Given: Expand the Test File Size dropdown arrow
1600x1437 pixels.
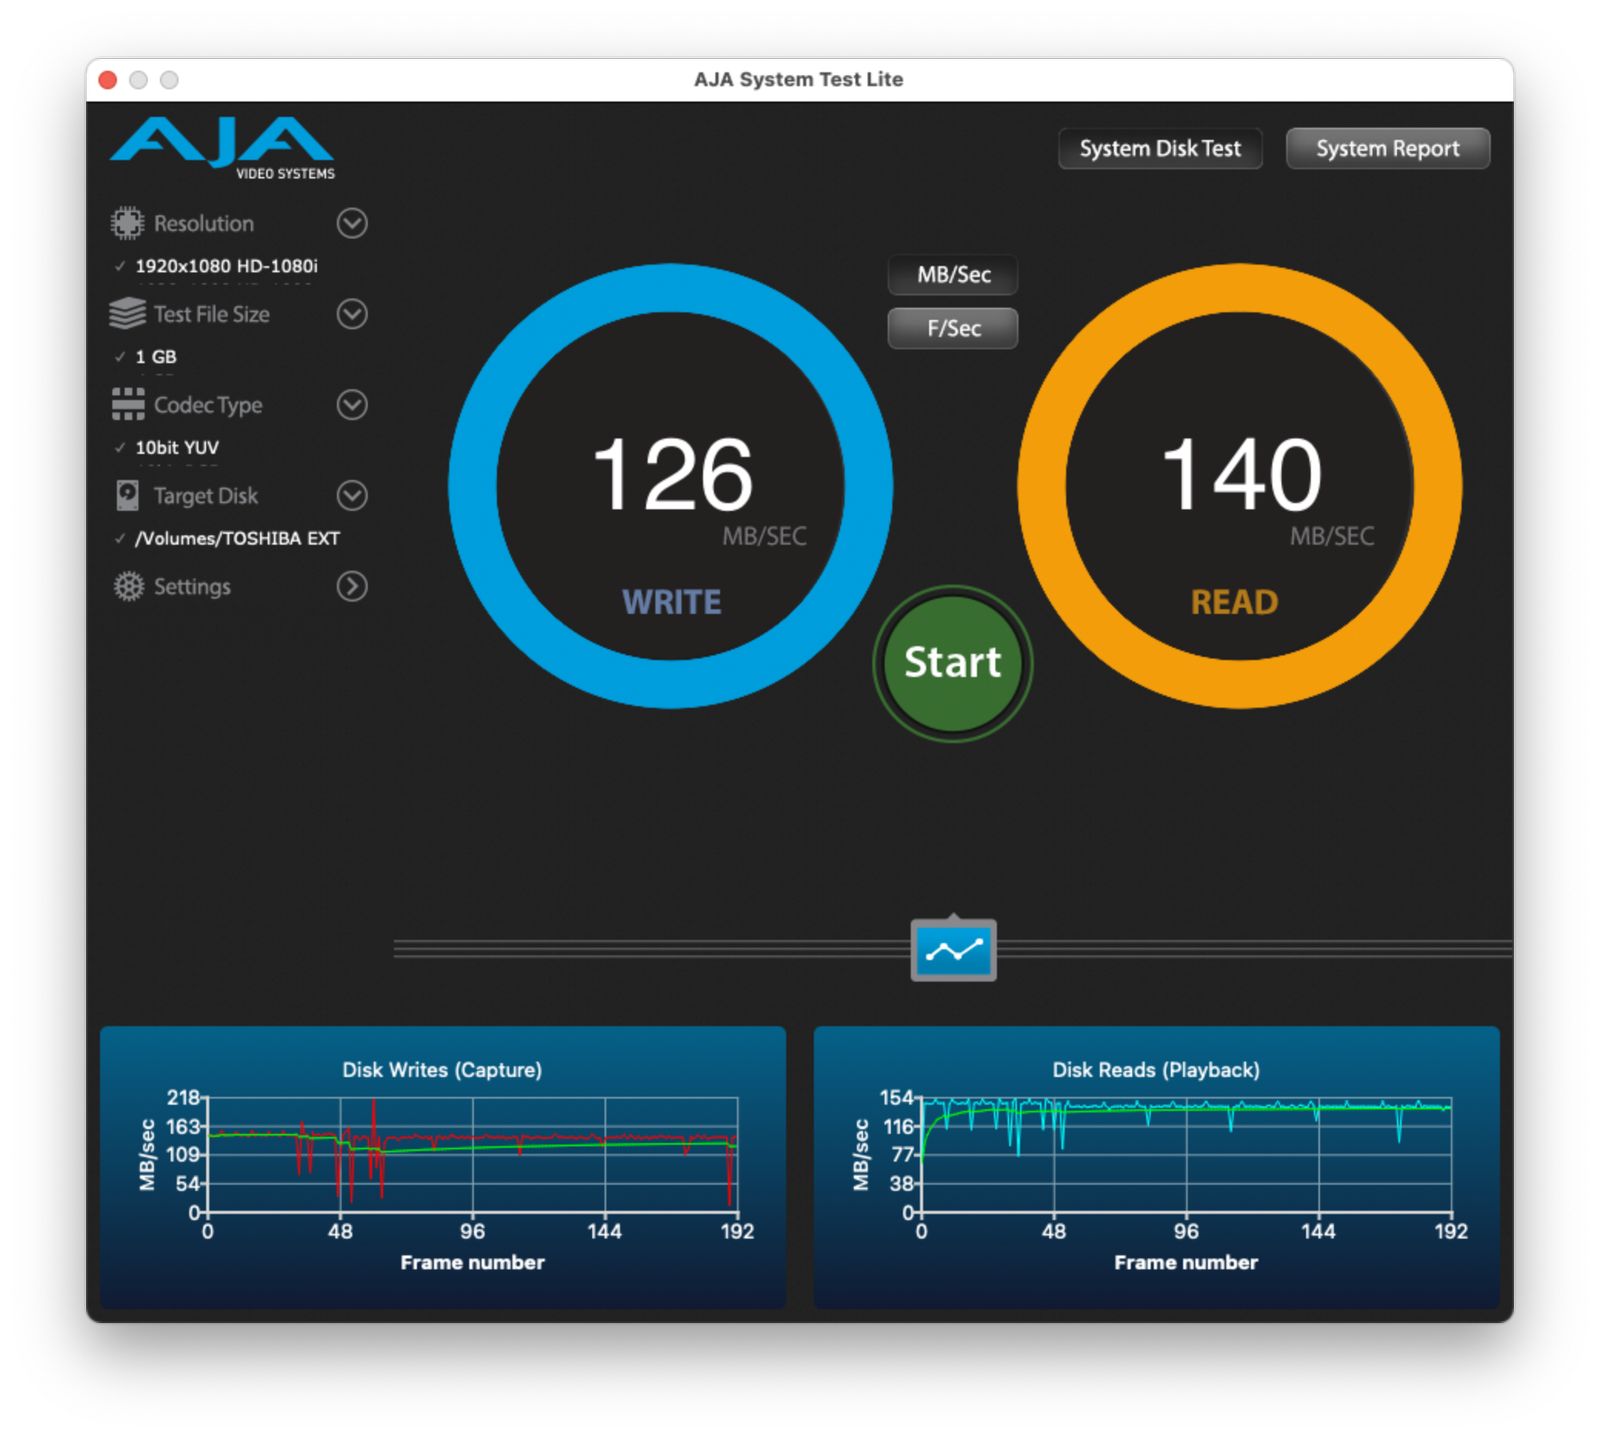Looking at the screenshot, I should coord(352,314).
